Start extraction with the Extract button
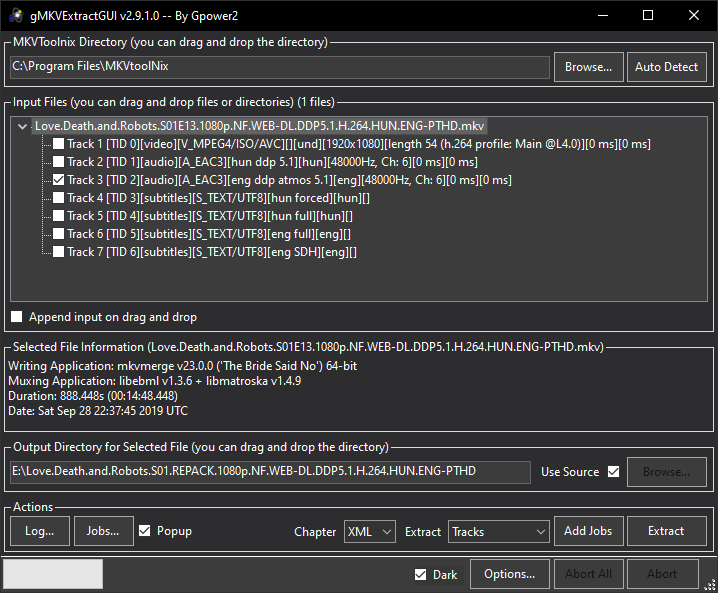The width and height of the screenshot is (718, 593). 665,531
